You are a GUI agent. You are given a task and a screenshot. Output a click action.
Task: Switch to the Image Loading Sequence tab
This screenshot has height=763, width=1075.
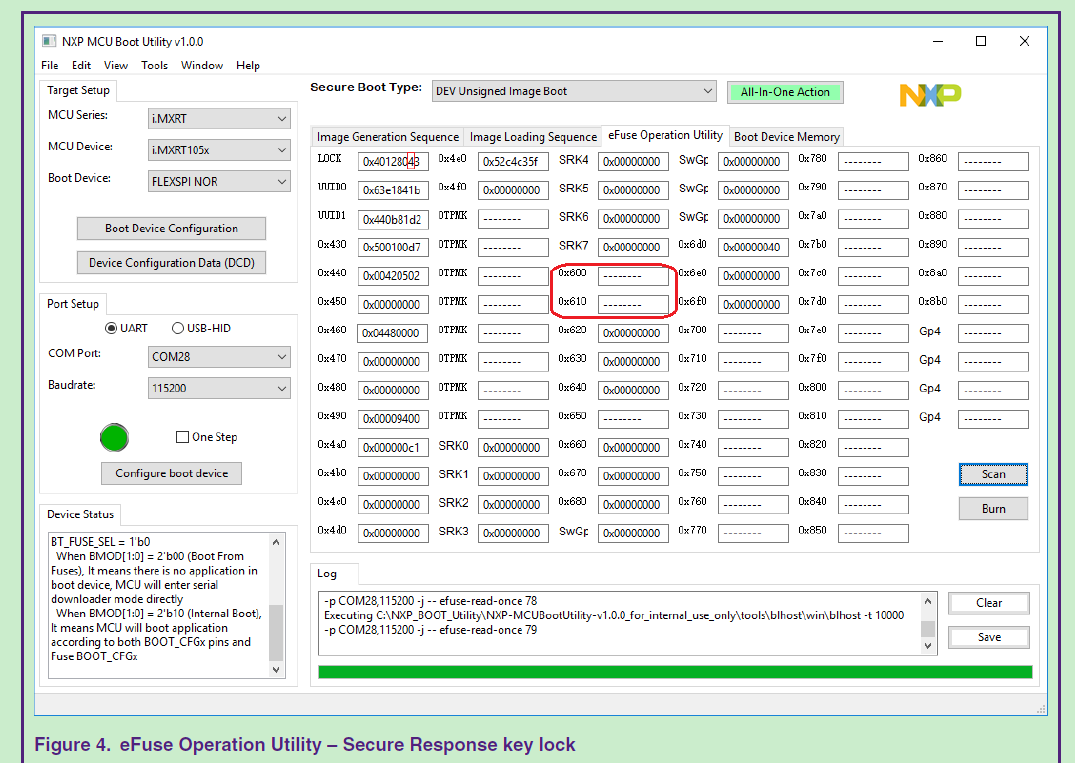point(532,137)
